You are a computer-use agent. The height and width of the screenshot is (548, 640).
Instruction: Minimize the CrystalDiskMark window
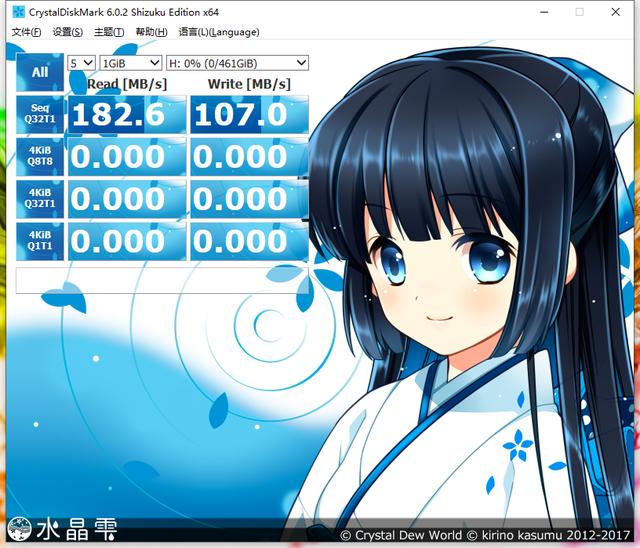(x=544, y=12)
